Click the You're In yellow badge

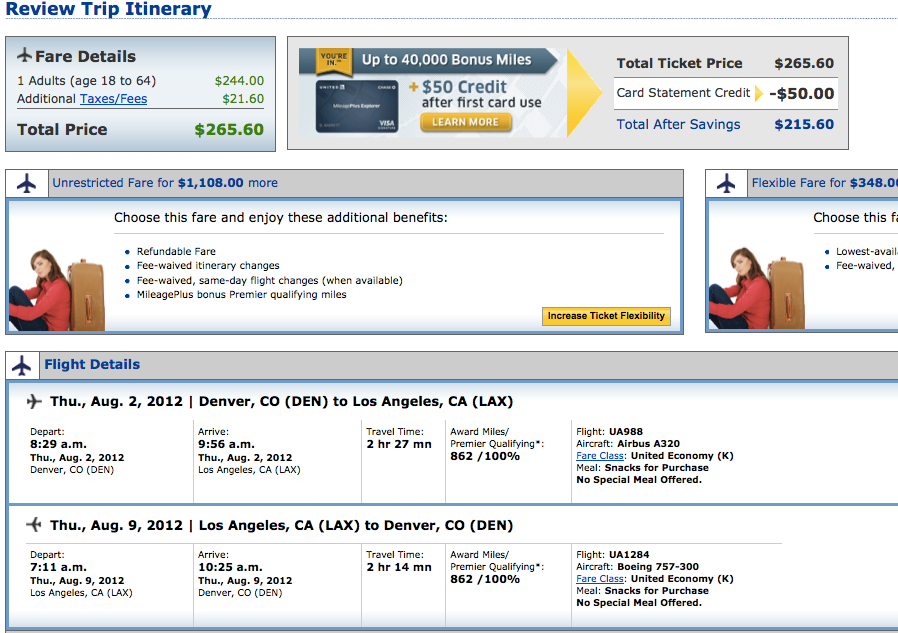pyautogui.click(x=332, y=58)
